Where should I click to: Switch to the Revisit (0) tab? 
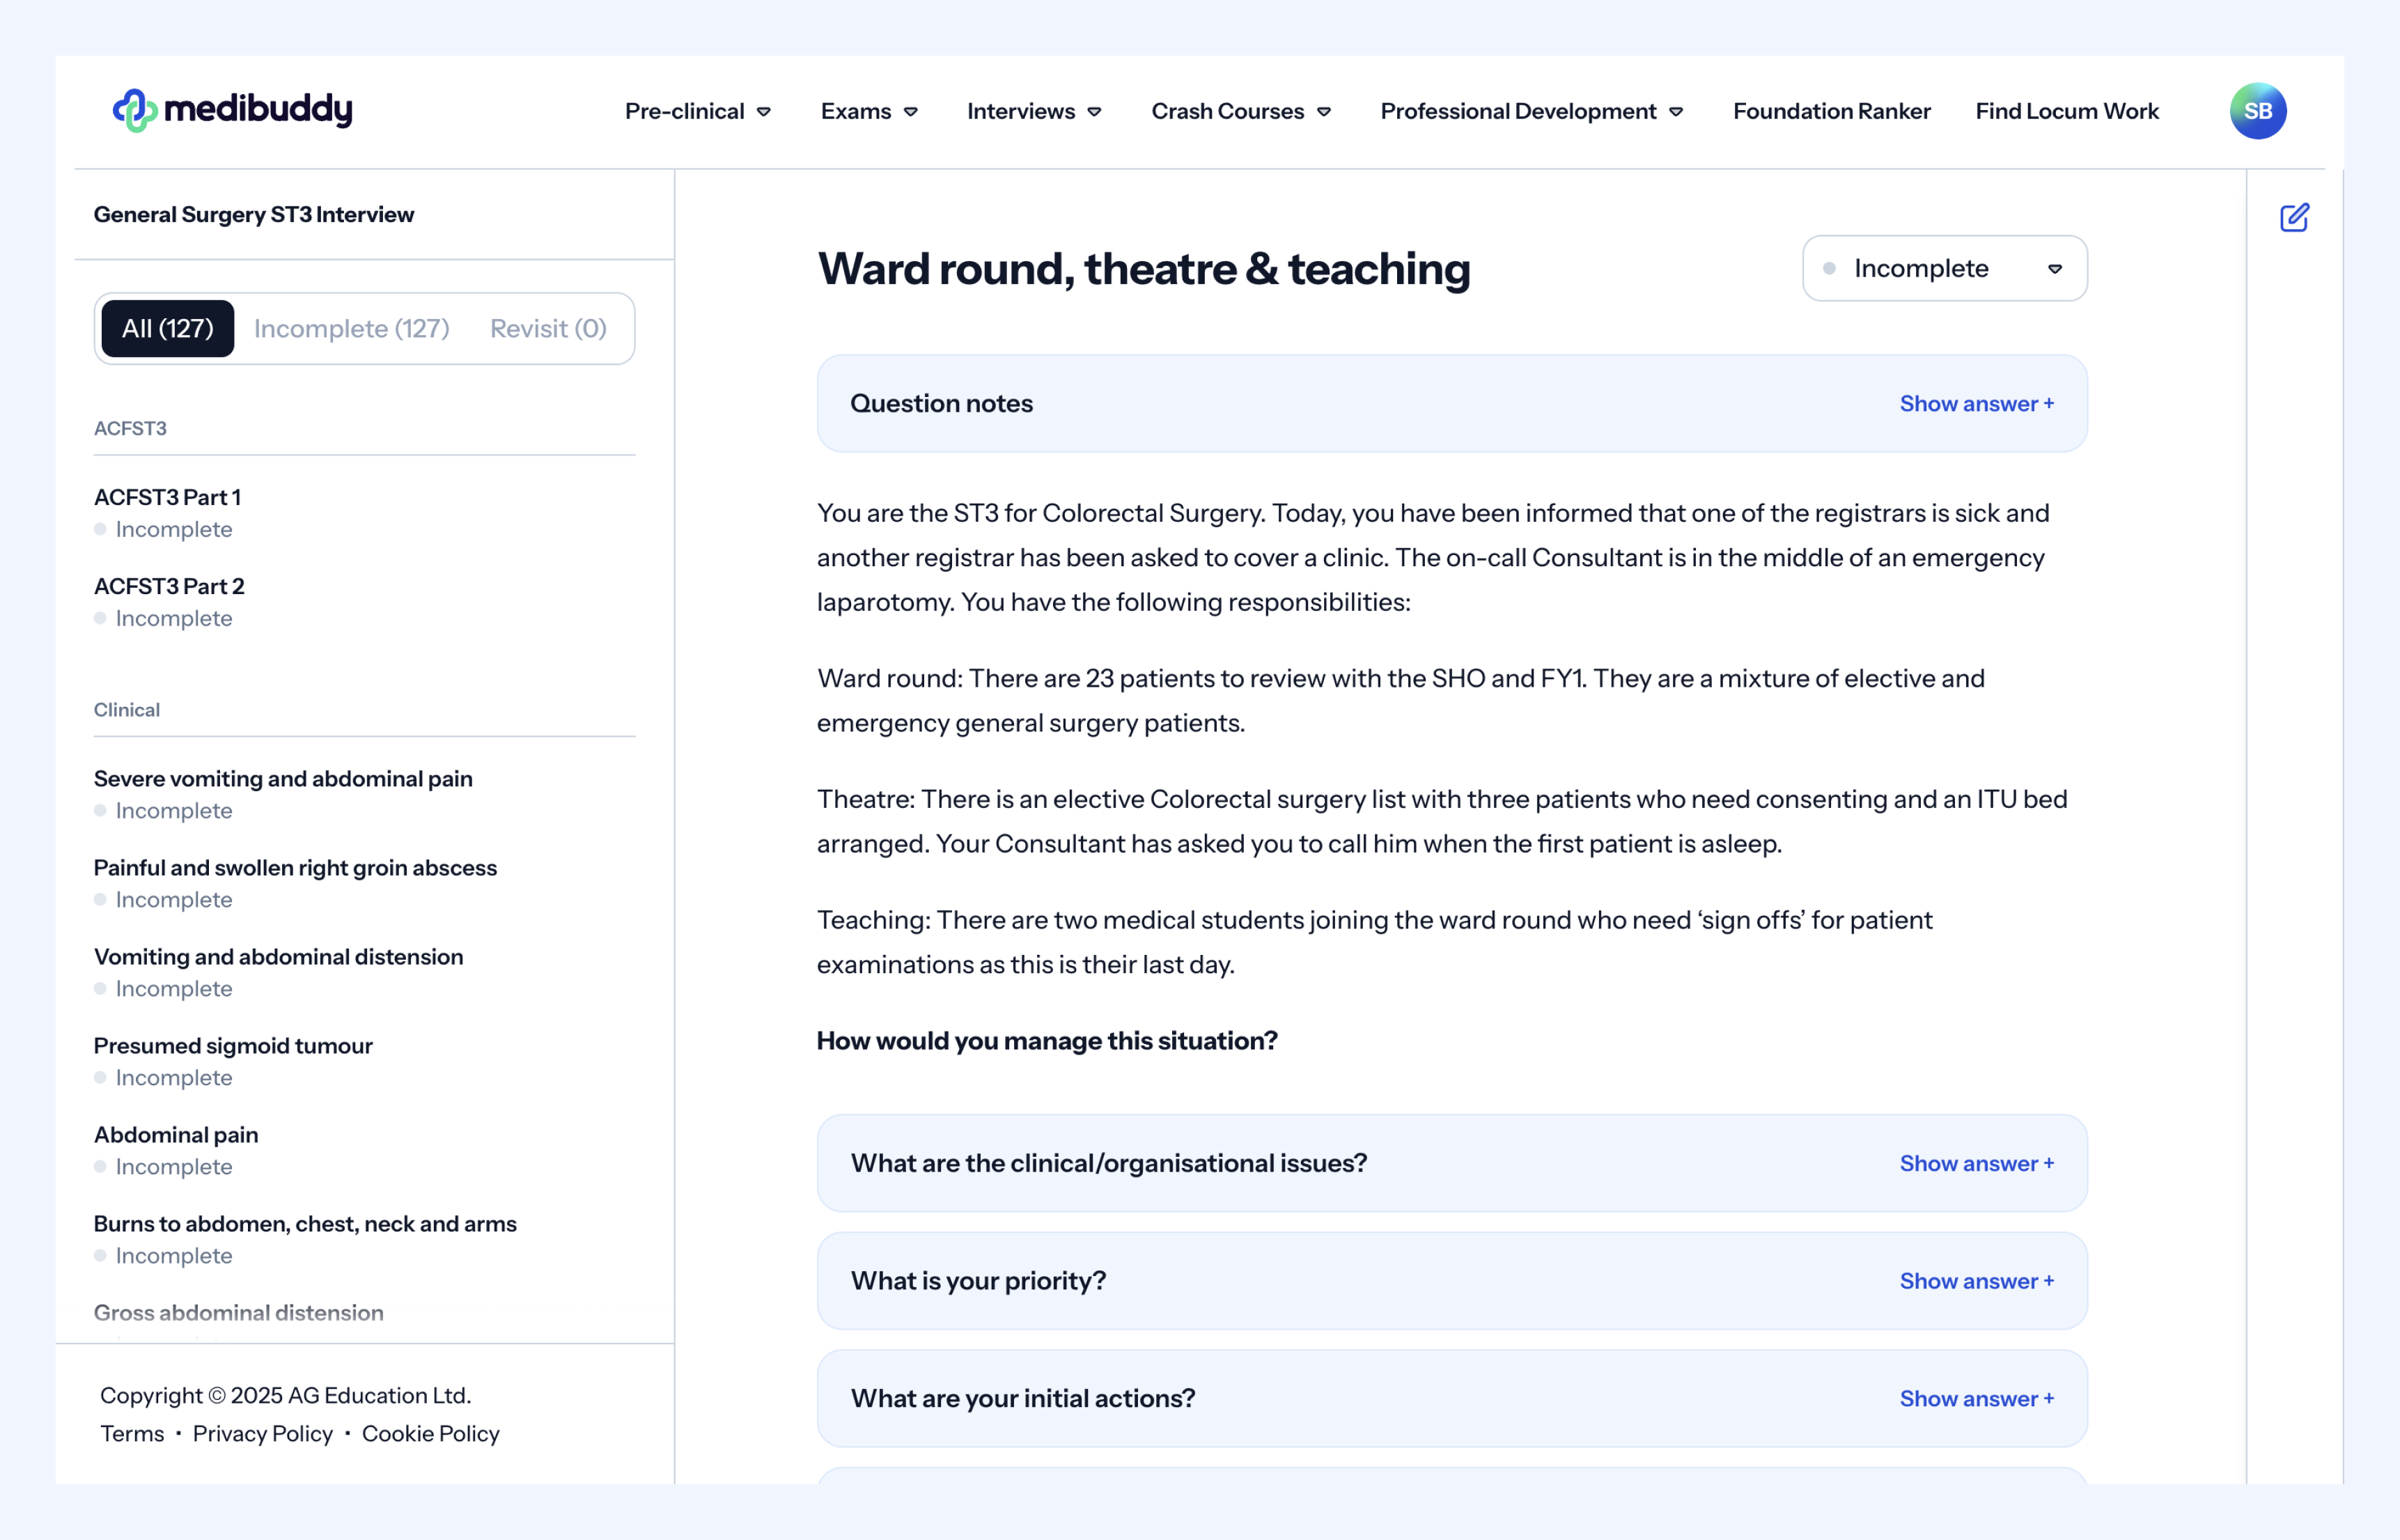[x=548, y=328]
